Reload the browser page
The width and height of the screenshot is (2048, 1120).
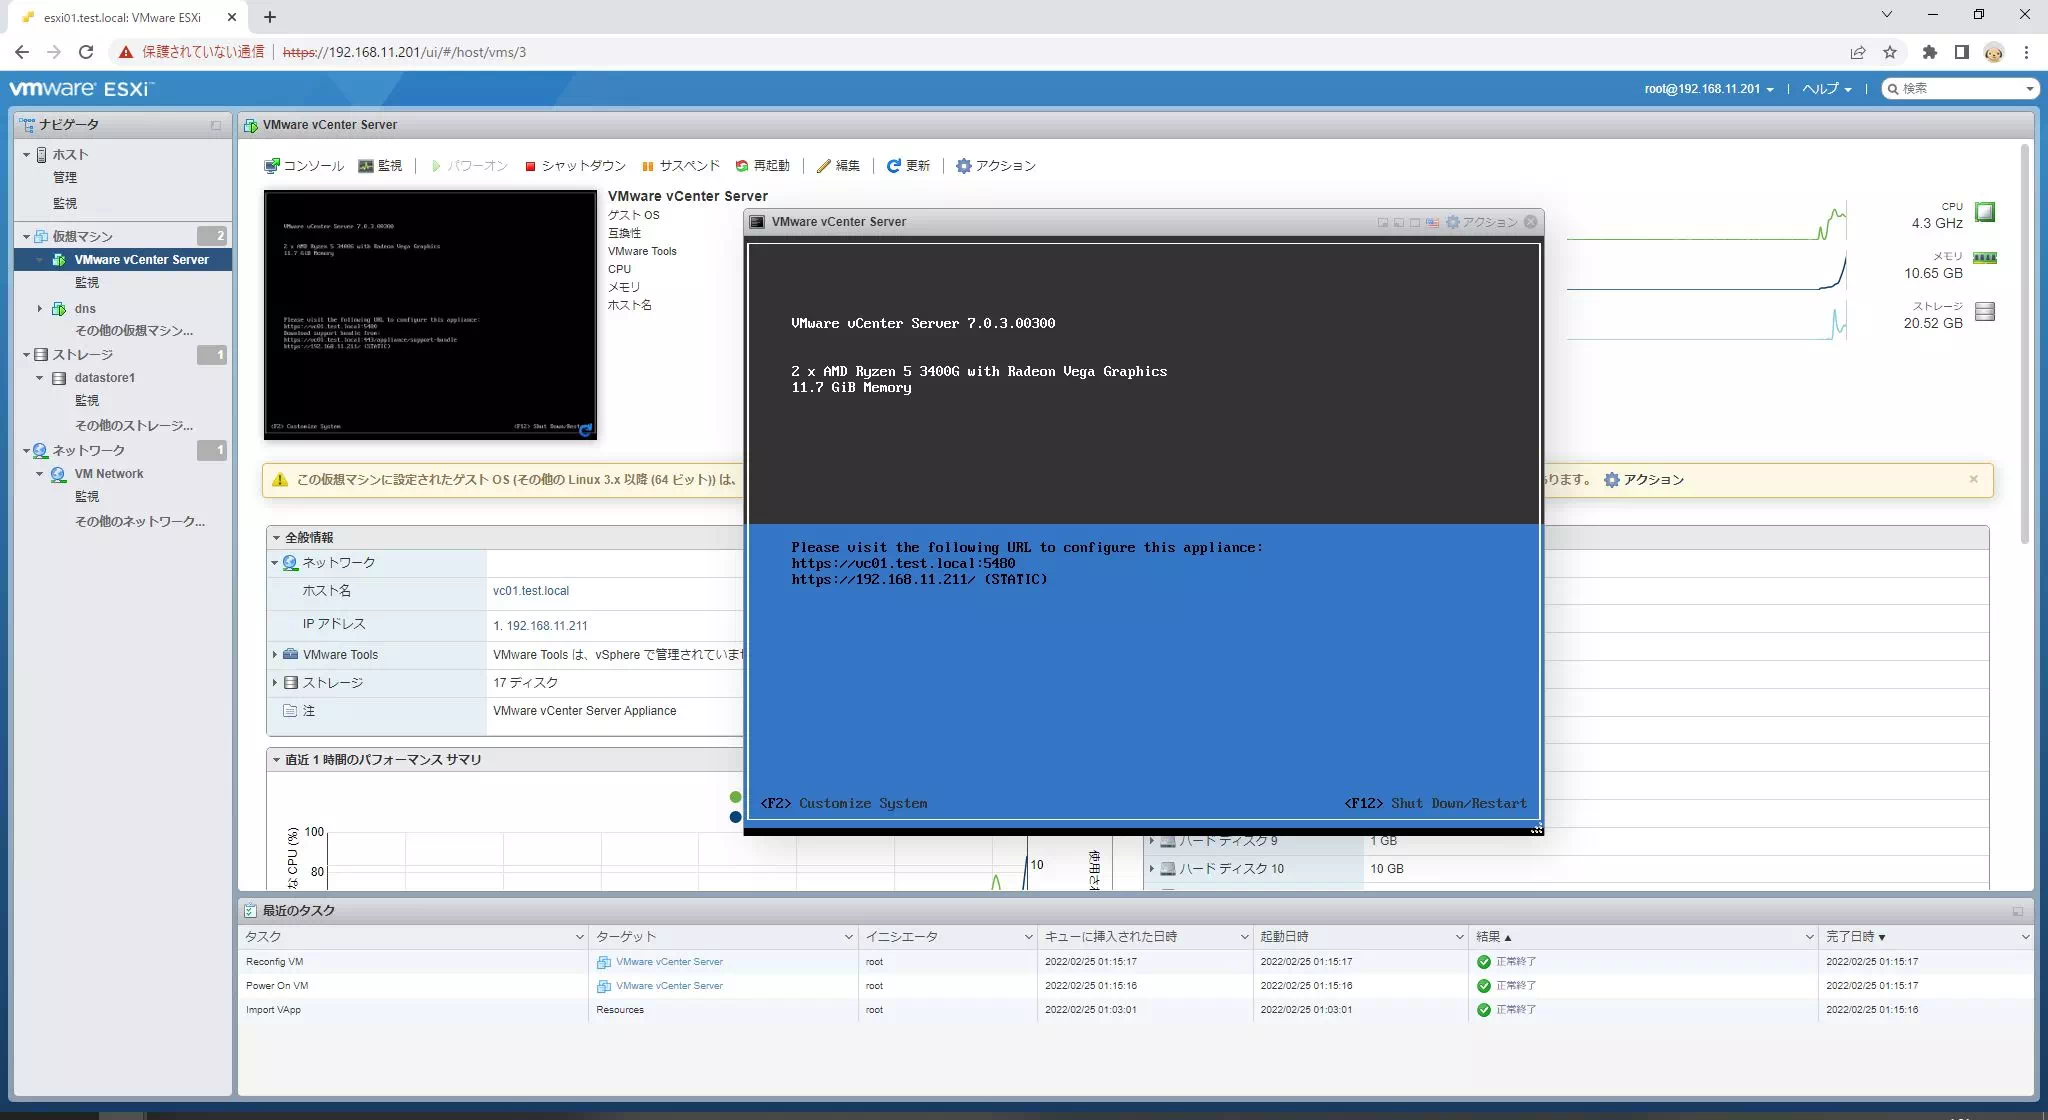[86, 52]
